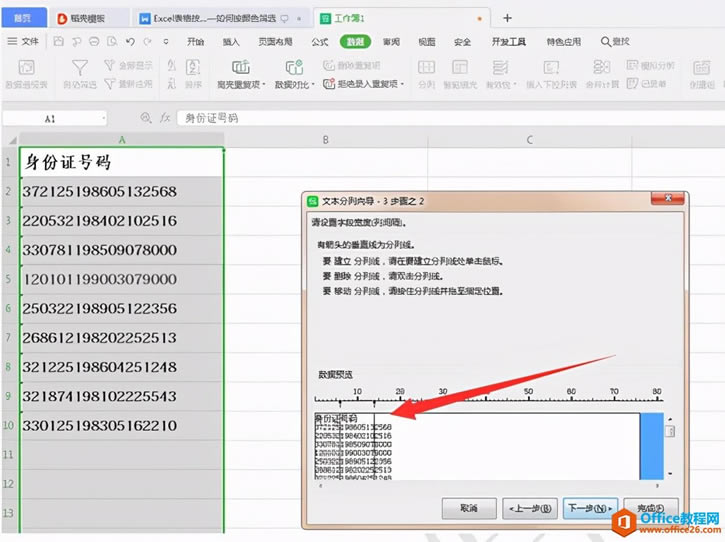Screen dimensions: 725x542
Task: Click the 有效性 icon
Action: pyautogui.click(x=499, y=68)
